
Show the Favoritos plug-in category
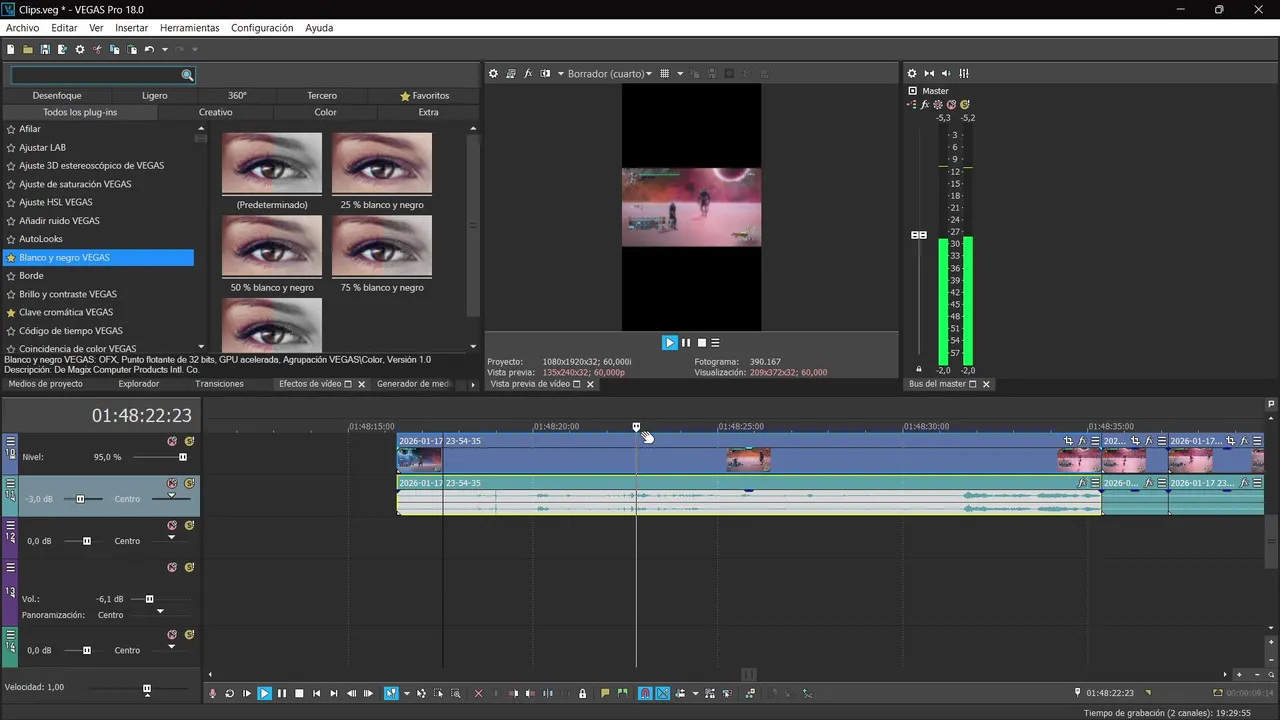coord(425,95)
